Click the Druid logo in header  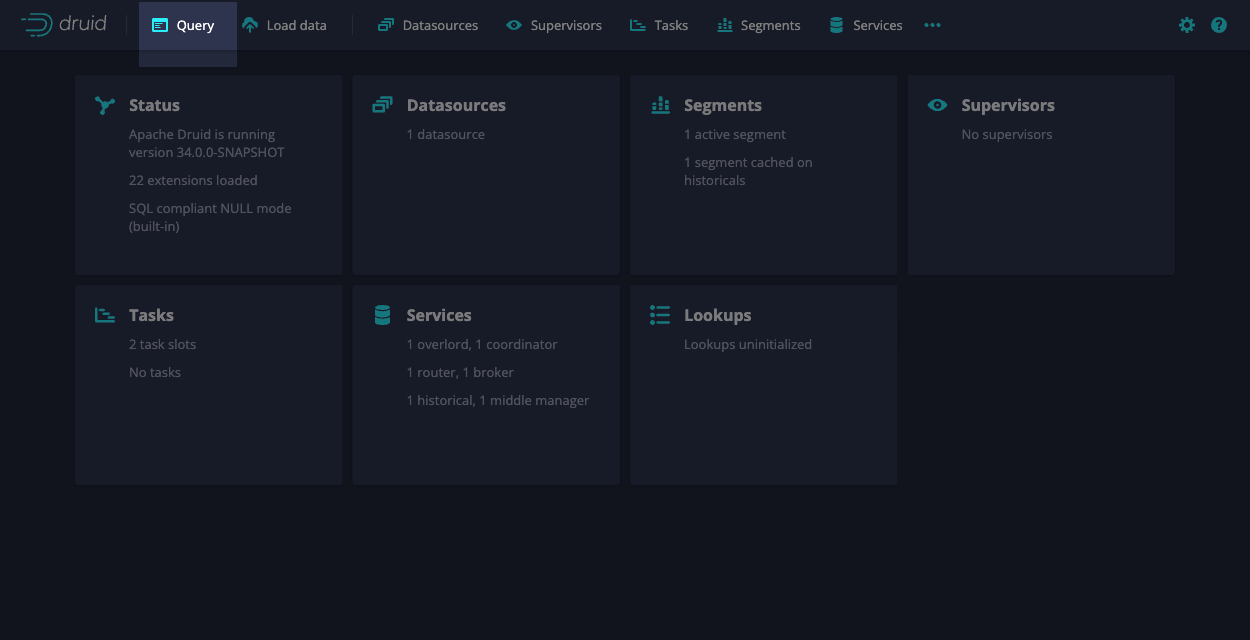pyautogui.click(x=64, y=25)
